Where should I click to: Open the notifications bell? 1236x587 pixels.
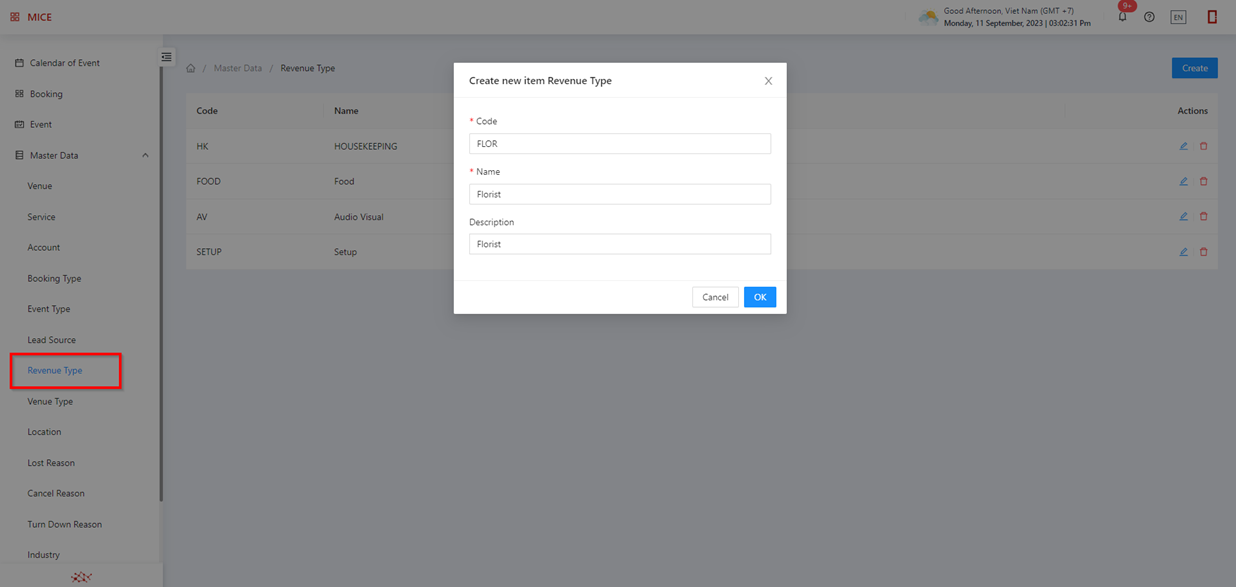point(1122,17)
